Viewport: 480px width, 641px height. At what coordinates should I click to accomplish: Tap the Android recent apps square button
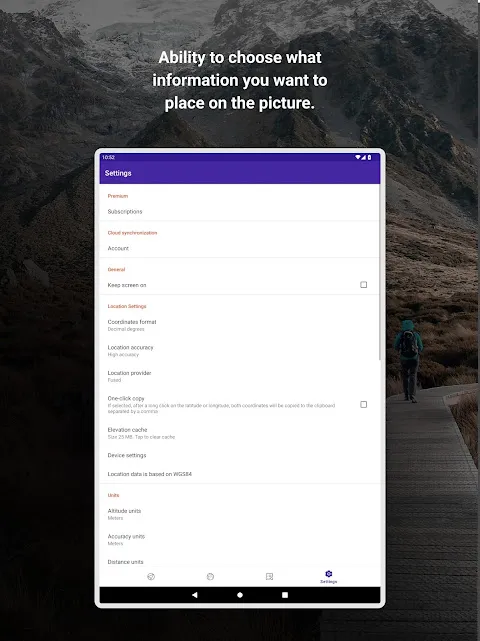pos(285,595)
